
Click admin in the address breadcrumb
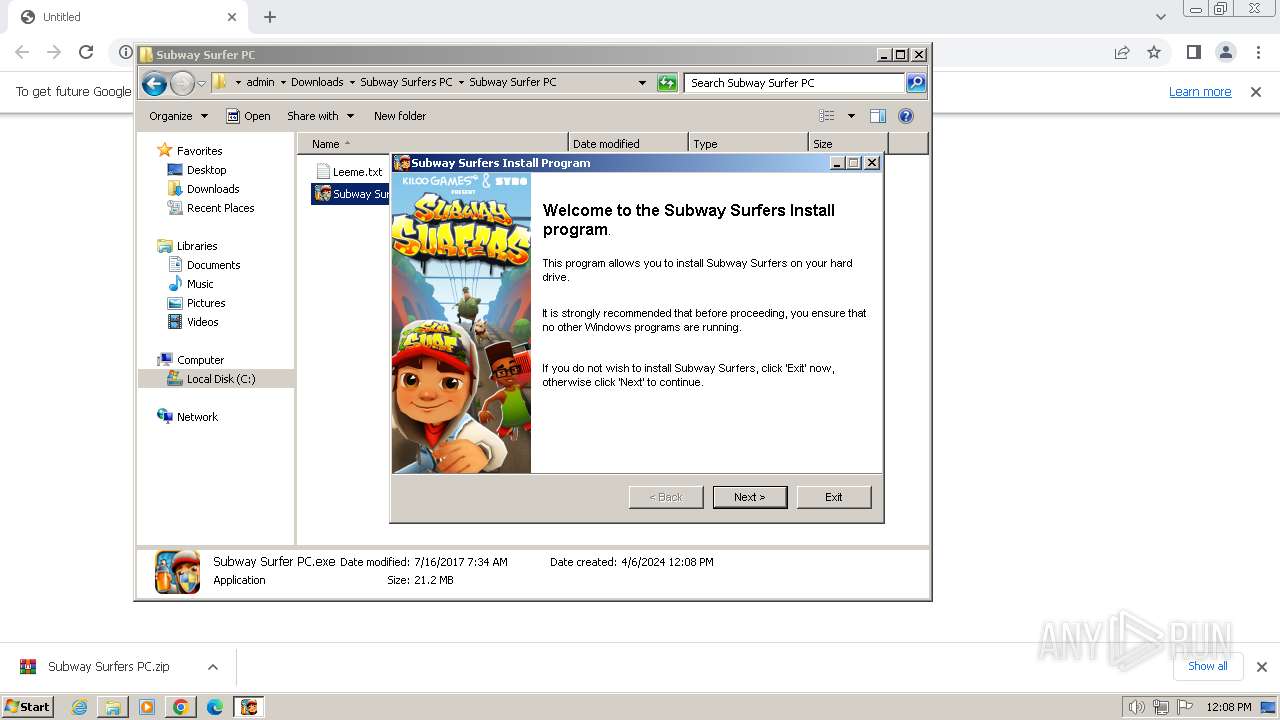click(260, 83)
